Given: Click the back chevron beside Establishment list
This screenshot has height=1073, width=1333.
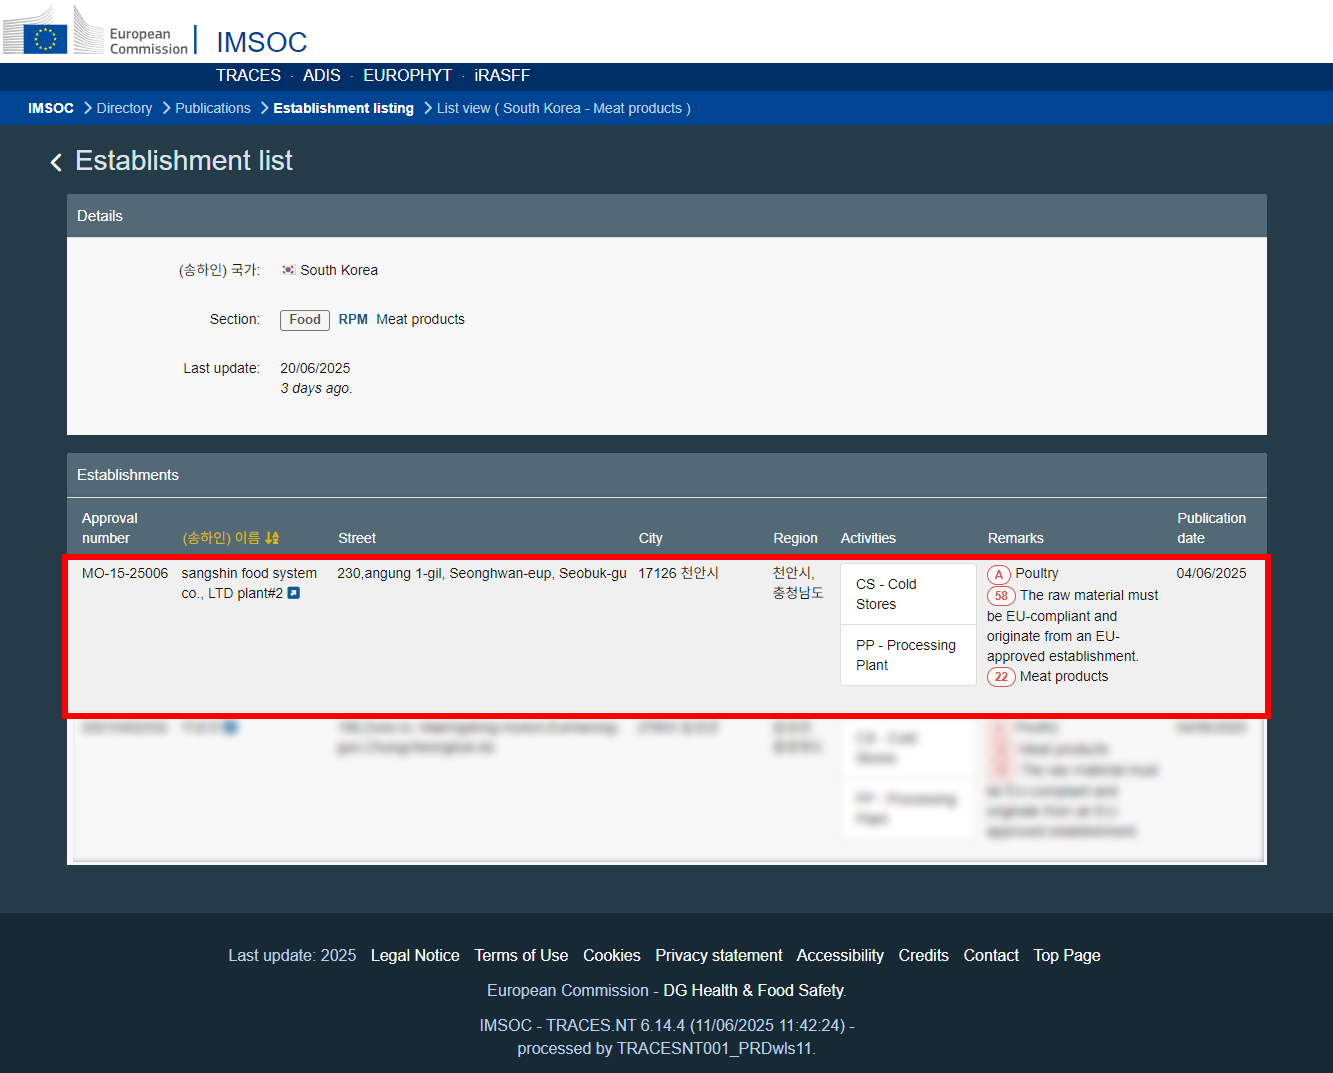Looking at the screenshot, I should 56,162.
